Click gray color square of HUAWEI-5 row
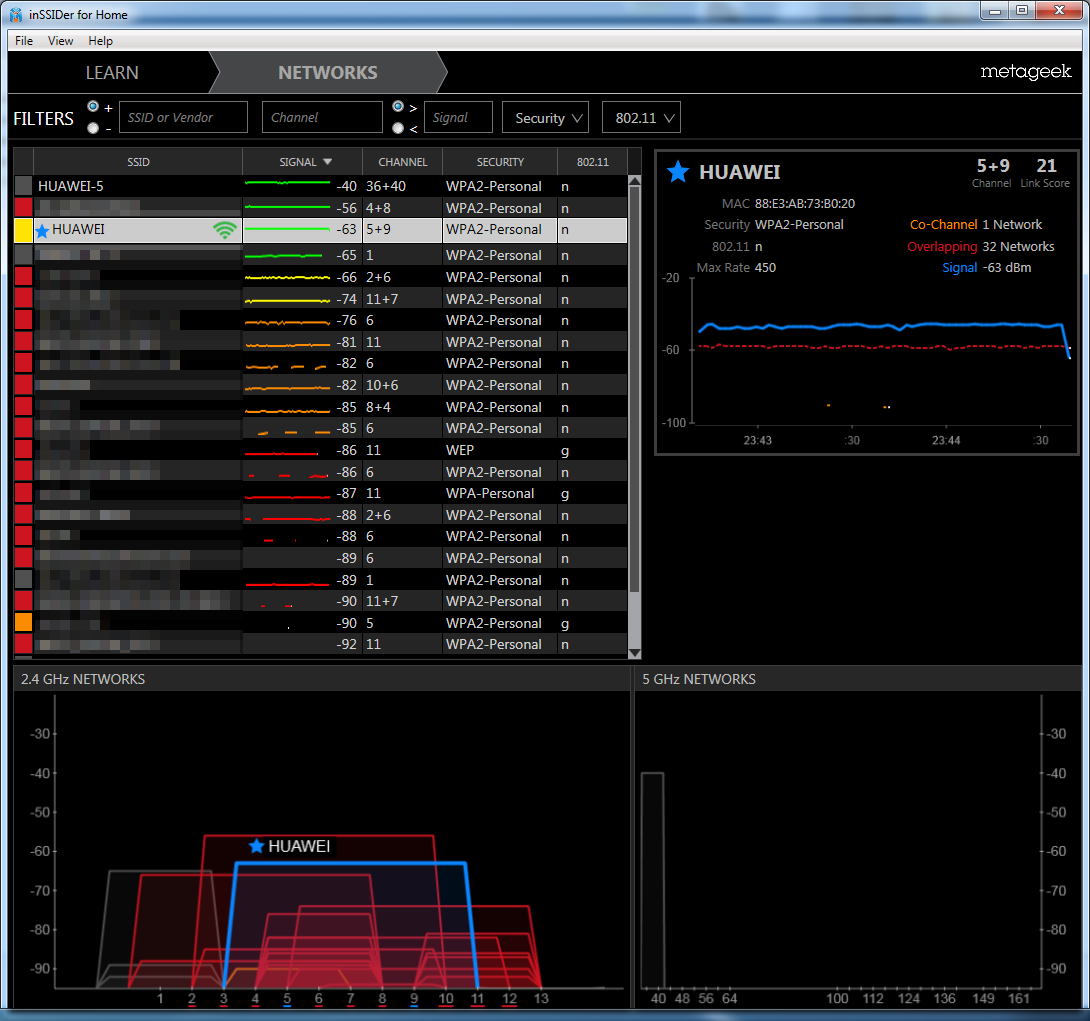The image size is (1090, 1021). coord(24,186)
